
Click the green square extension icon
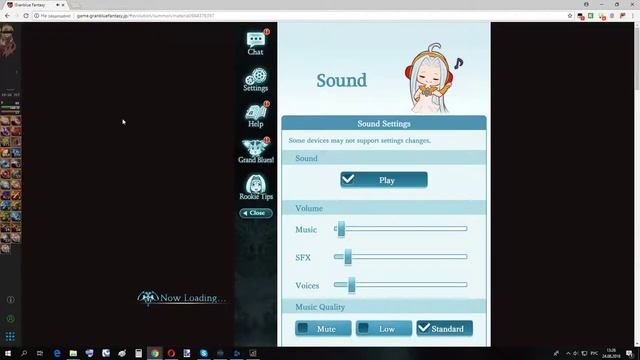591,16
